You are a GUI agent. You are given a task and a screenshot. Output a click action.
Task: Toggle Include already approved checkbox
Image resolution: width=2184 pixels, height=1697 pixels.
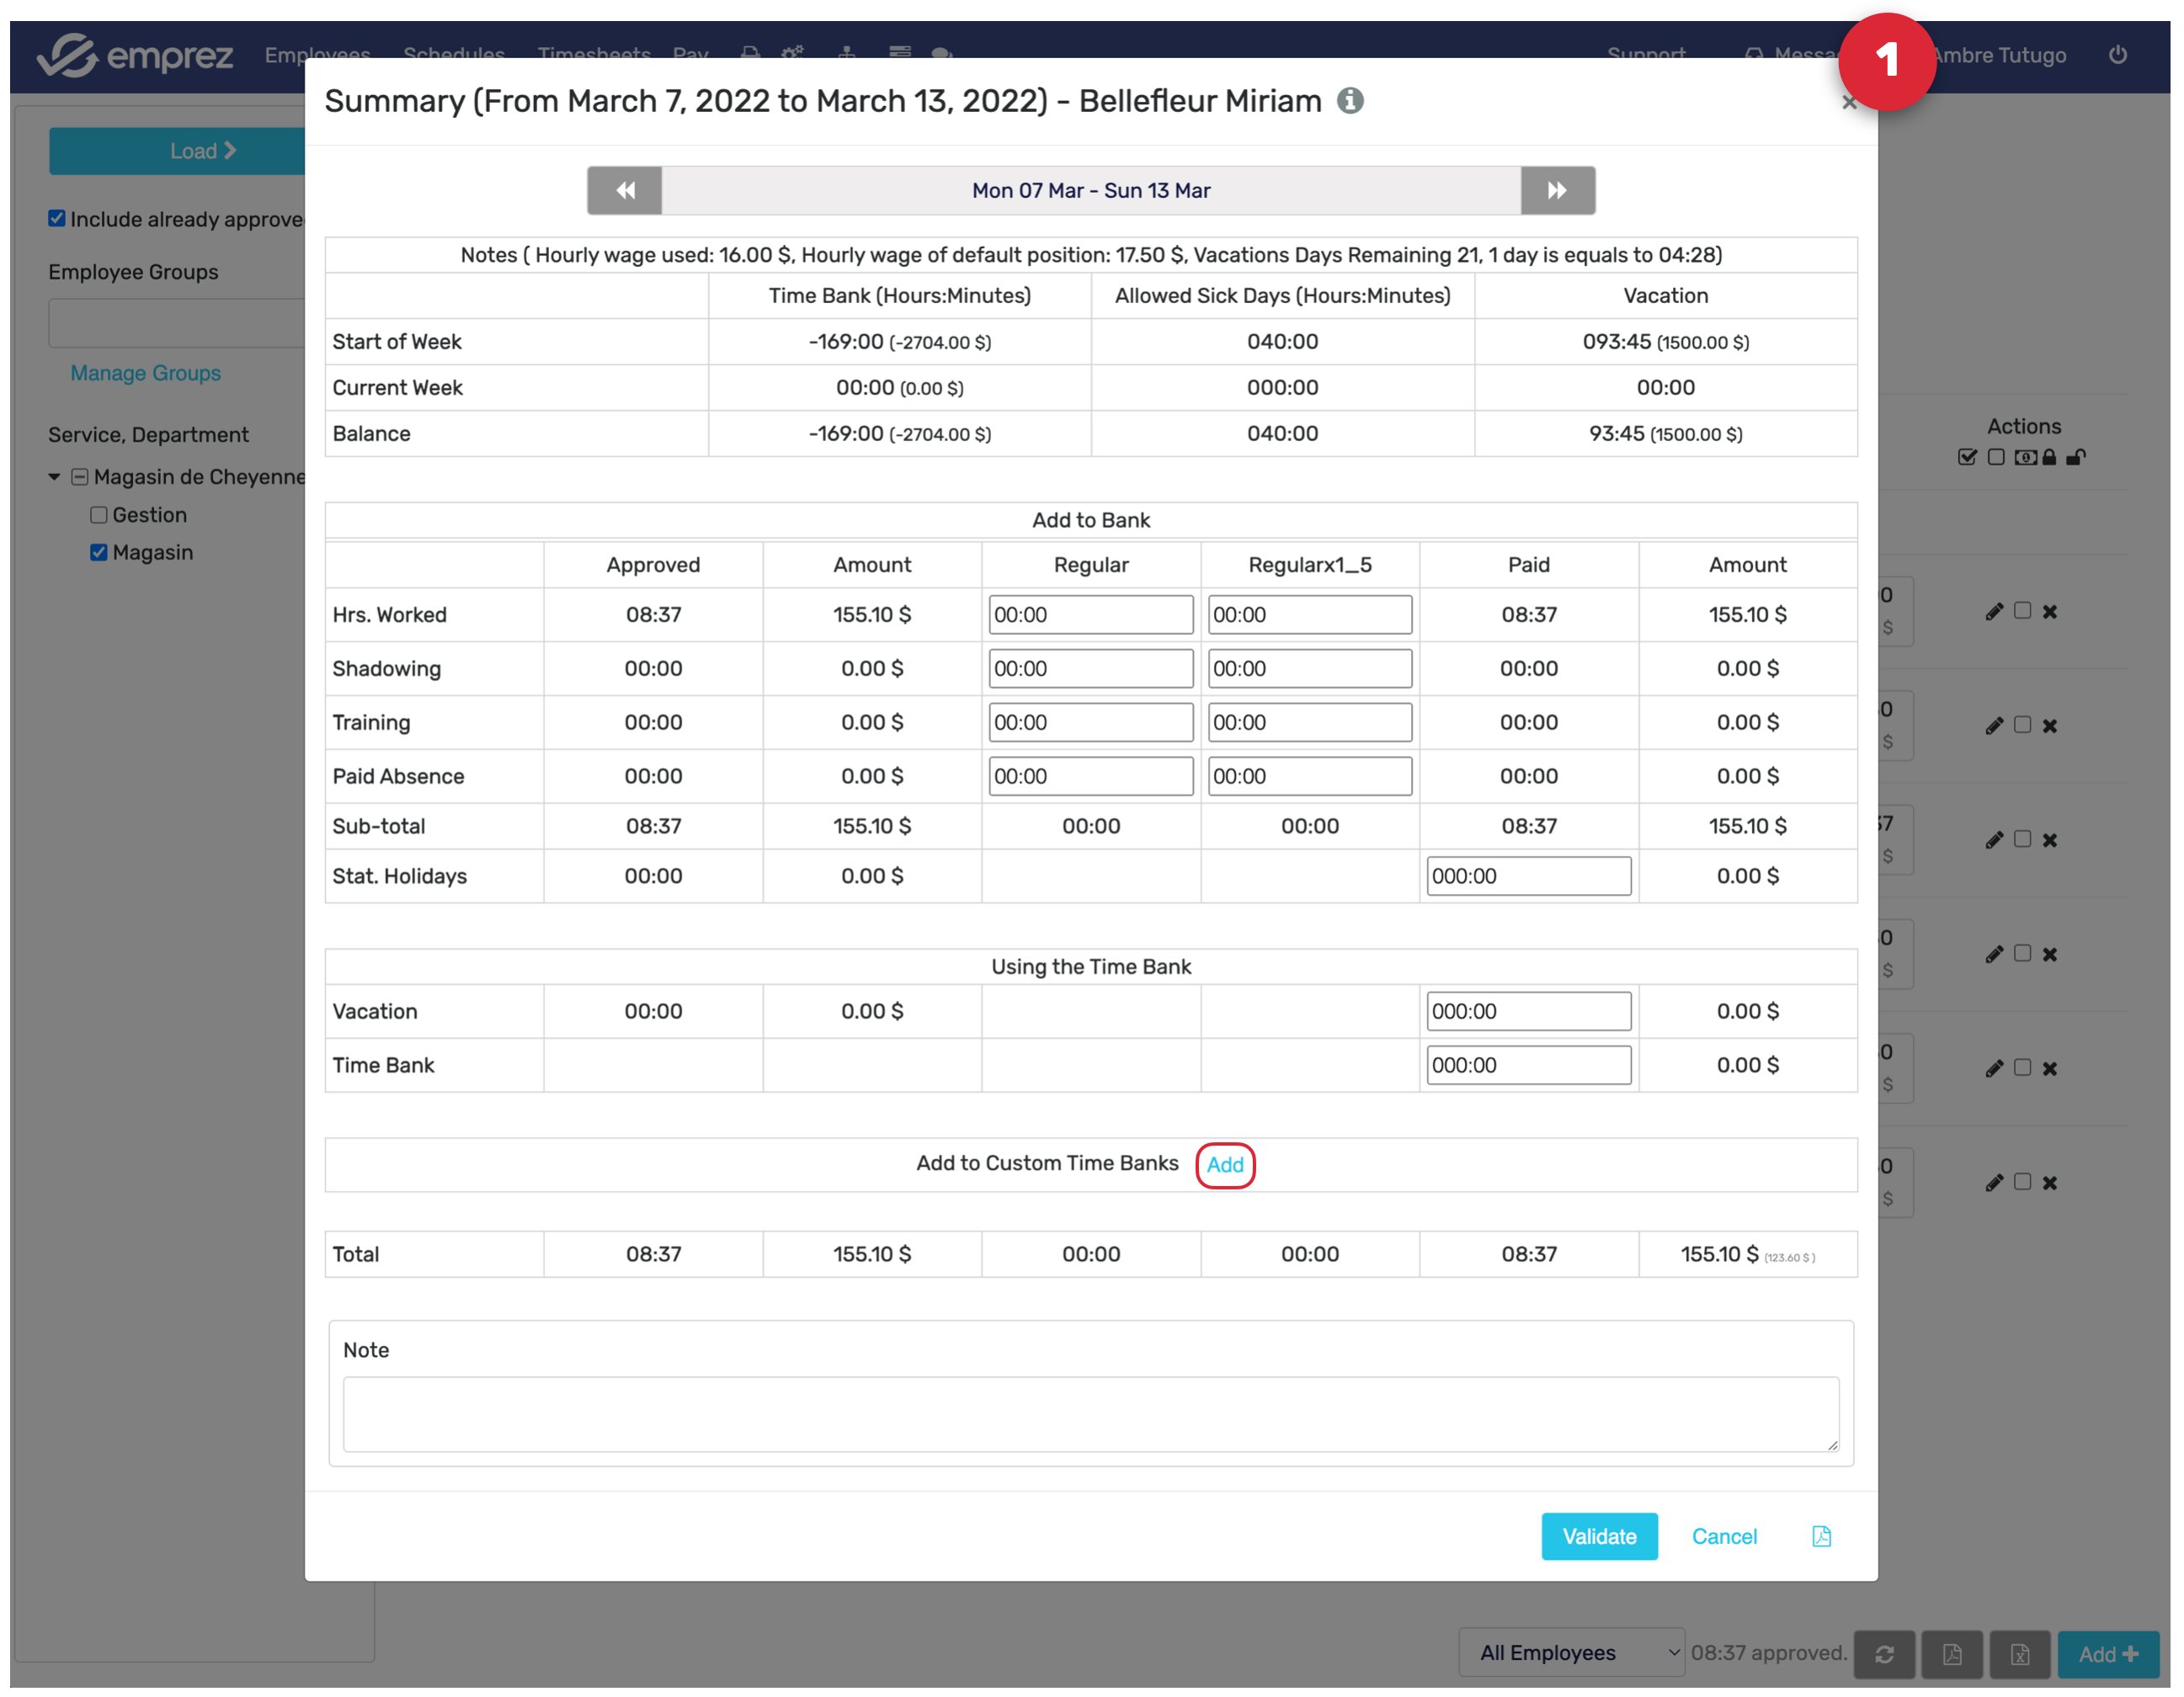(x=57, y=219)
